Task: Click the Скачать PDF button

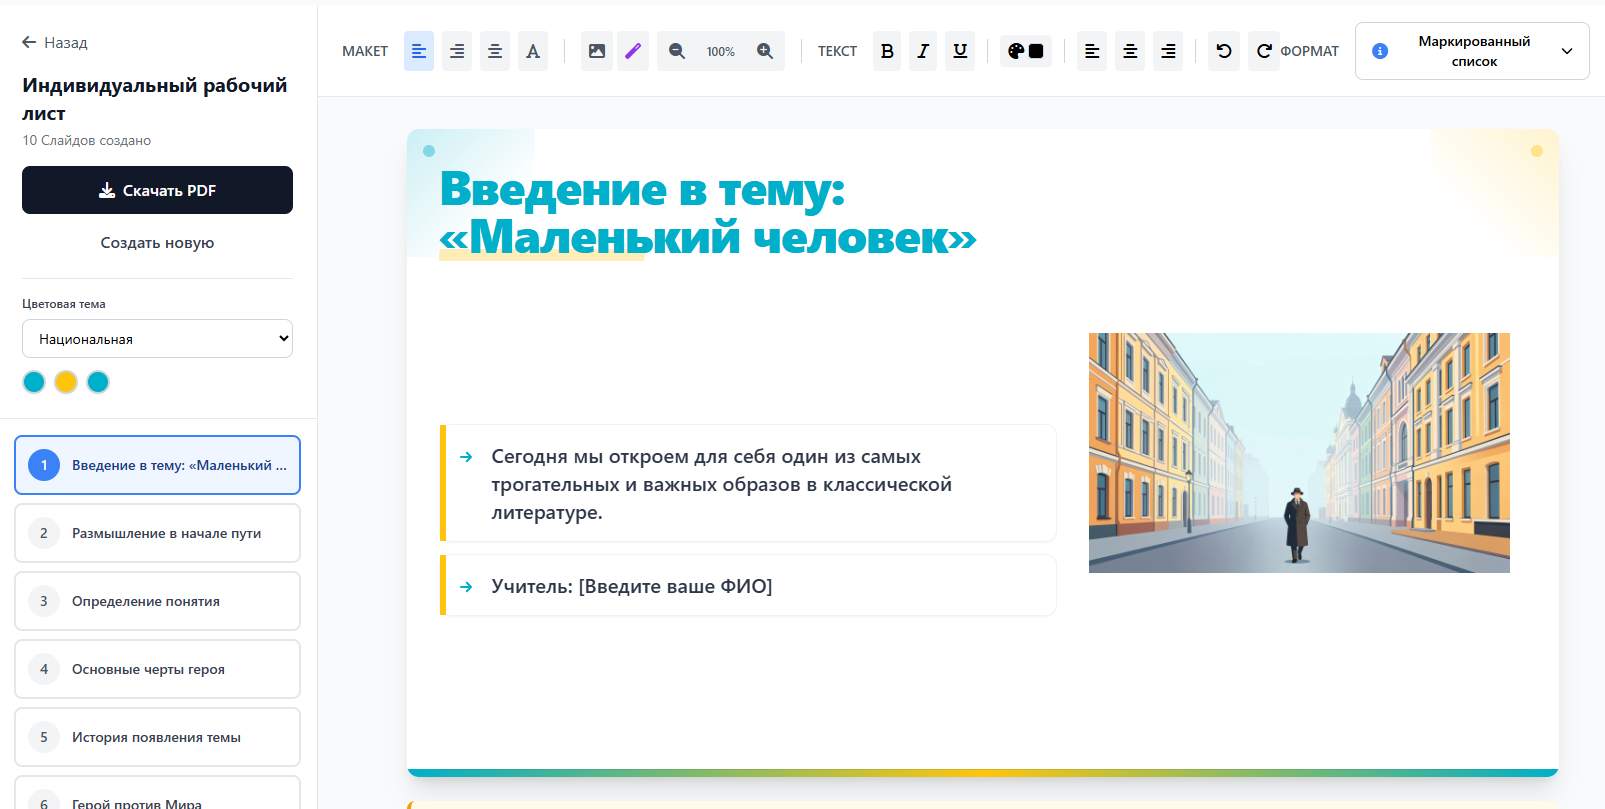Action: pos(157,190)
